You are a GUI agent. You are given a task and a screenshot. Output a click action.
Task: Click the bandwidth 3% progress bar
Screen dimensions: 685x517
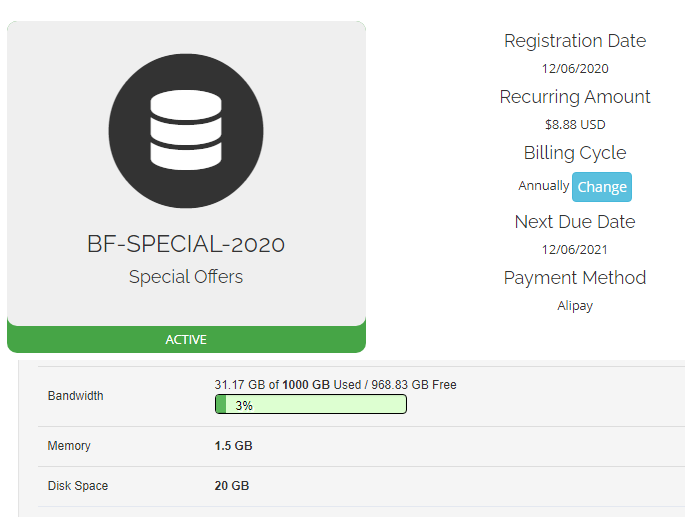310,405
